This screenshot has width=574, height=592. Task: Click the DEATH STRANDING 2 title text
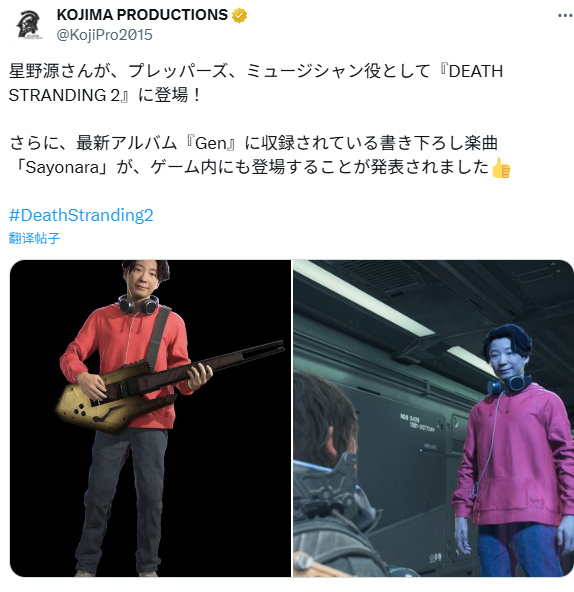256,83
